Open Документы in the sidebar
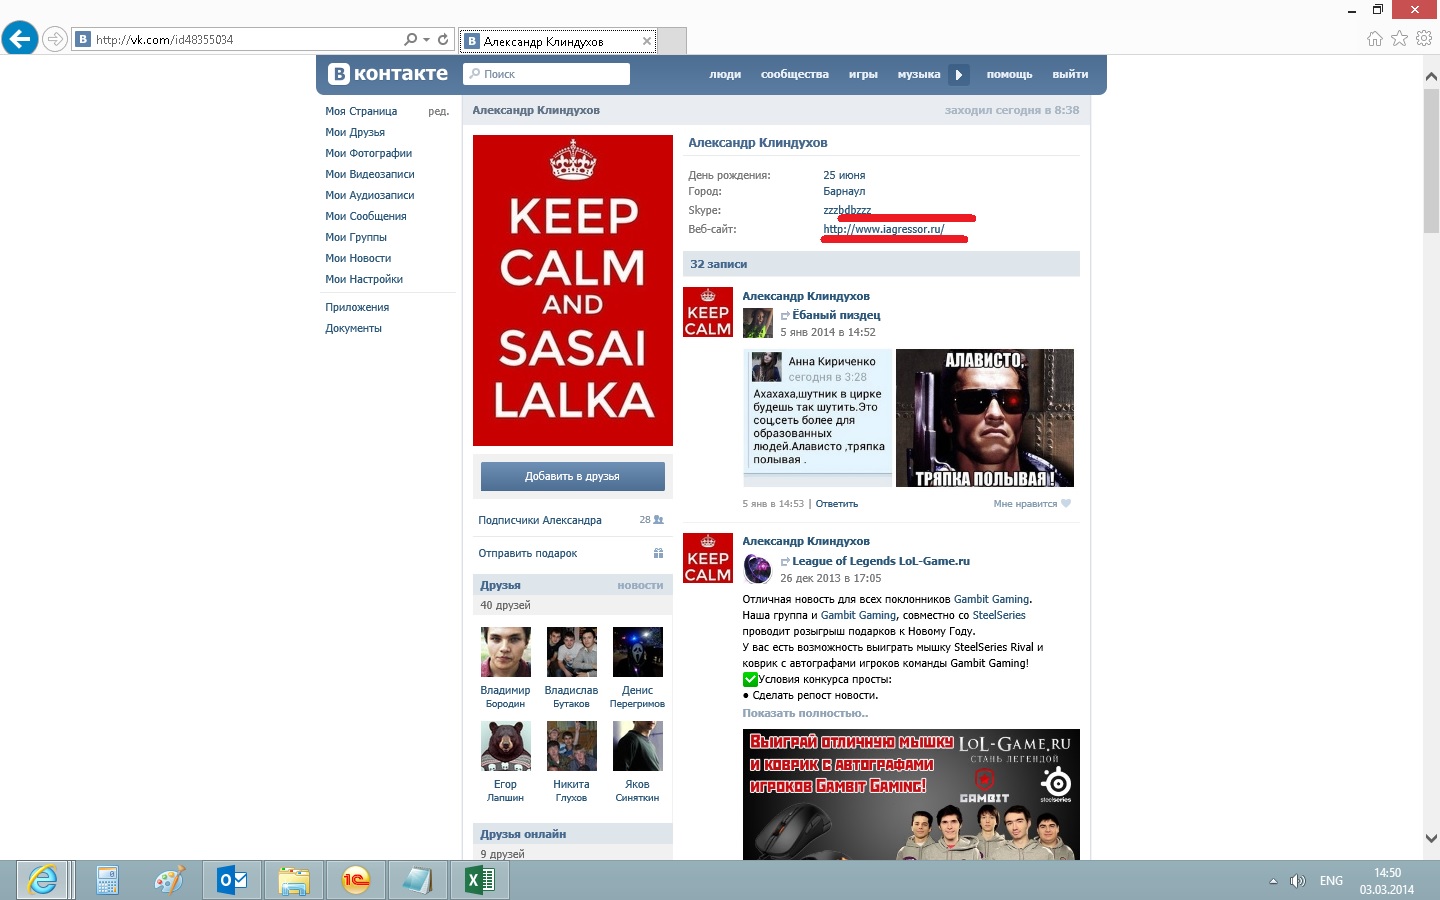 coord(353,328)
